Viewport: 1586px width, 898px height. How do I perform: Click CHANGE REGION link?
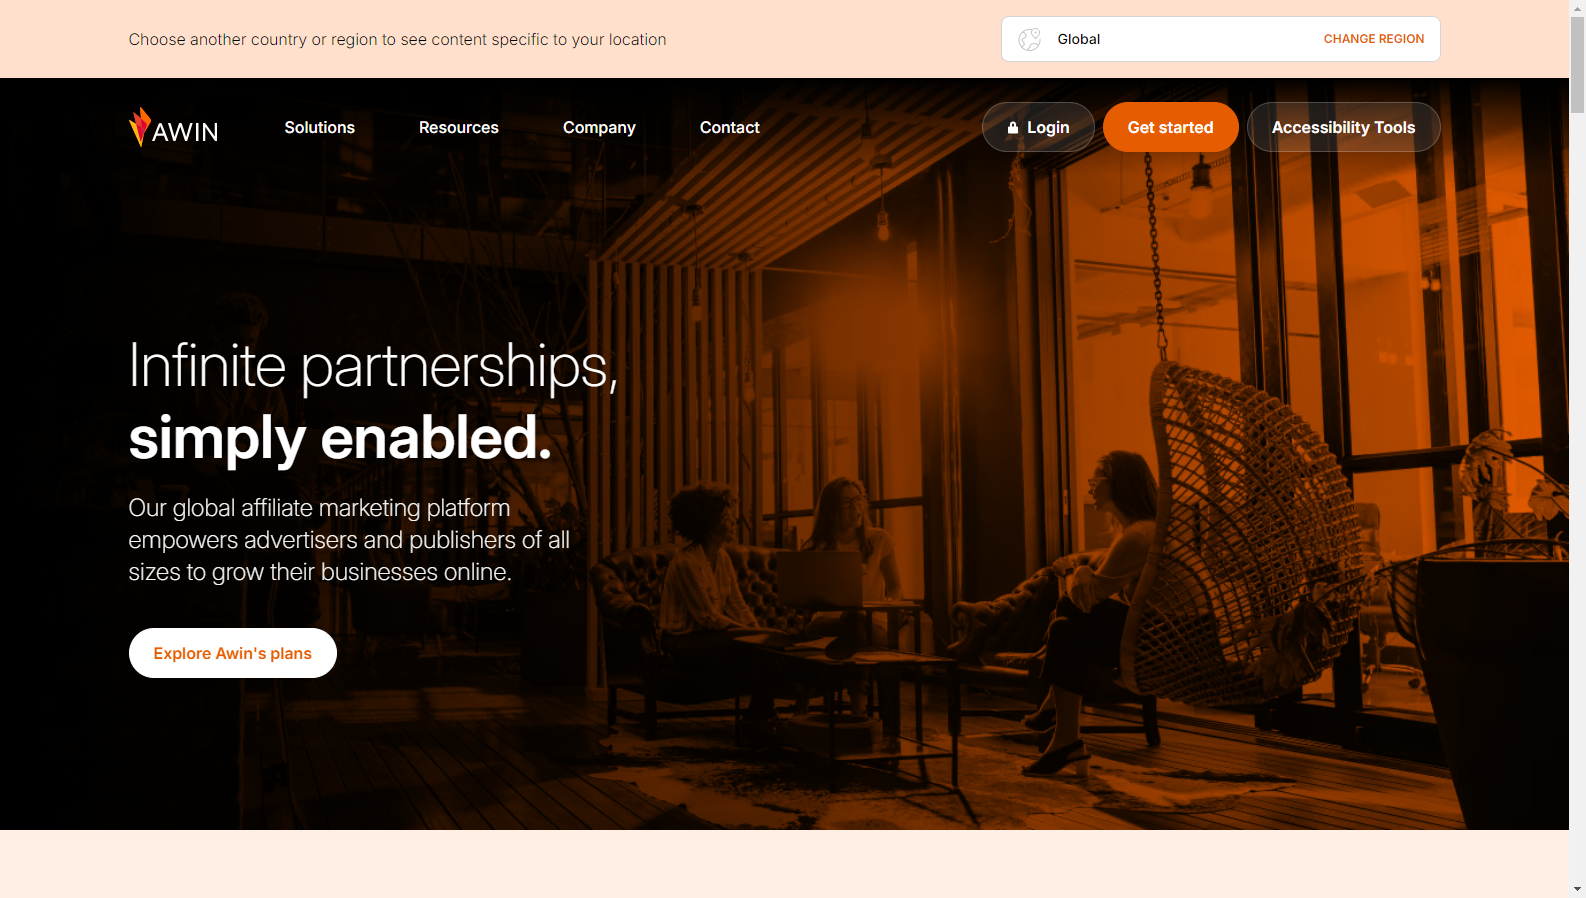point(1373,39)
